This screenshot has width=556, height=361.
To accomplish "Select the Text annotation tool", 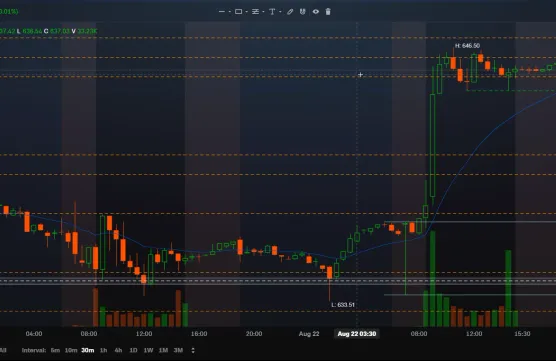I will point(272,12).
